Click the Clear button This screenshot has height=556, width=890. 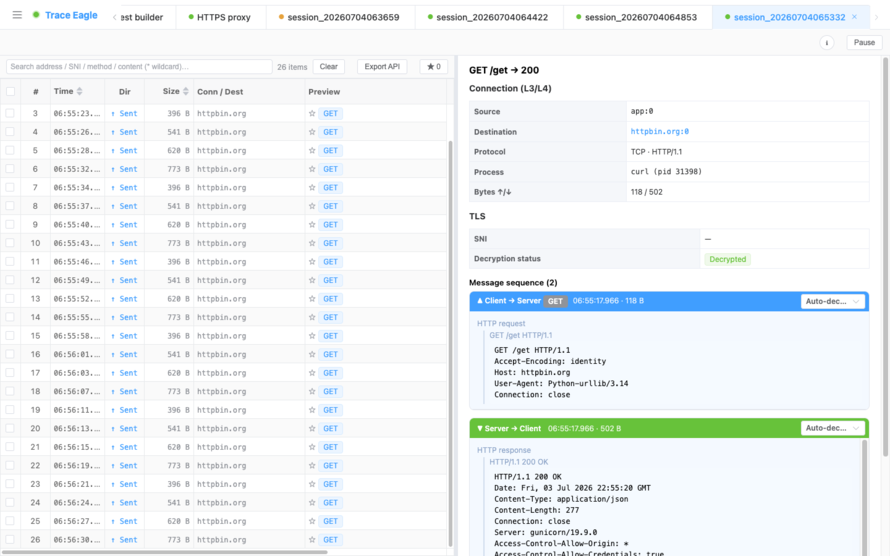pos(329,67)
